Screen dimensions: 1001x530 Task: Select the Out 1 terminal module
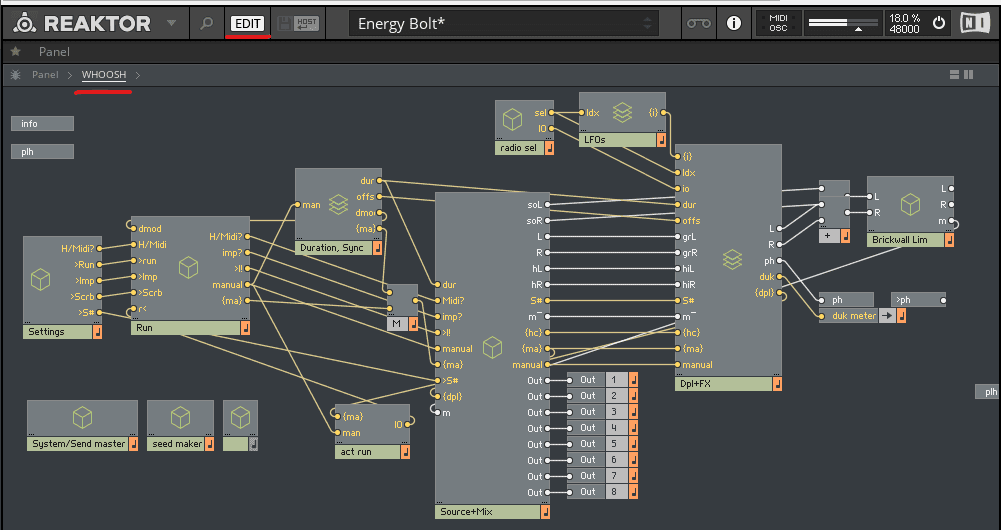(601, 379)
